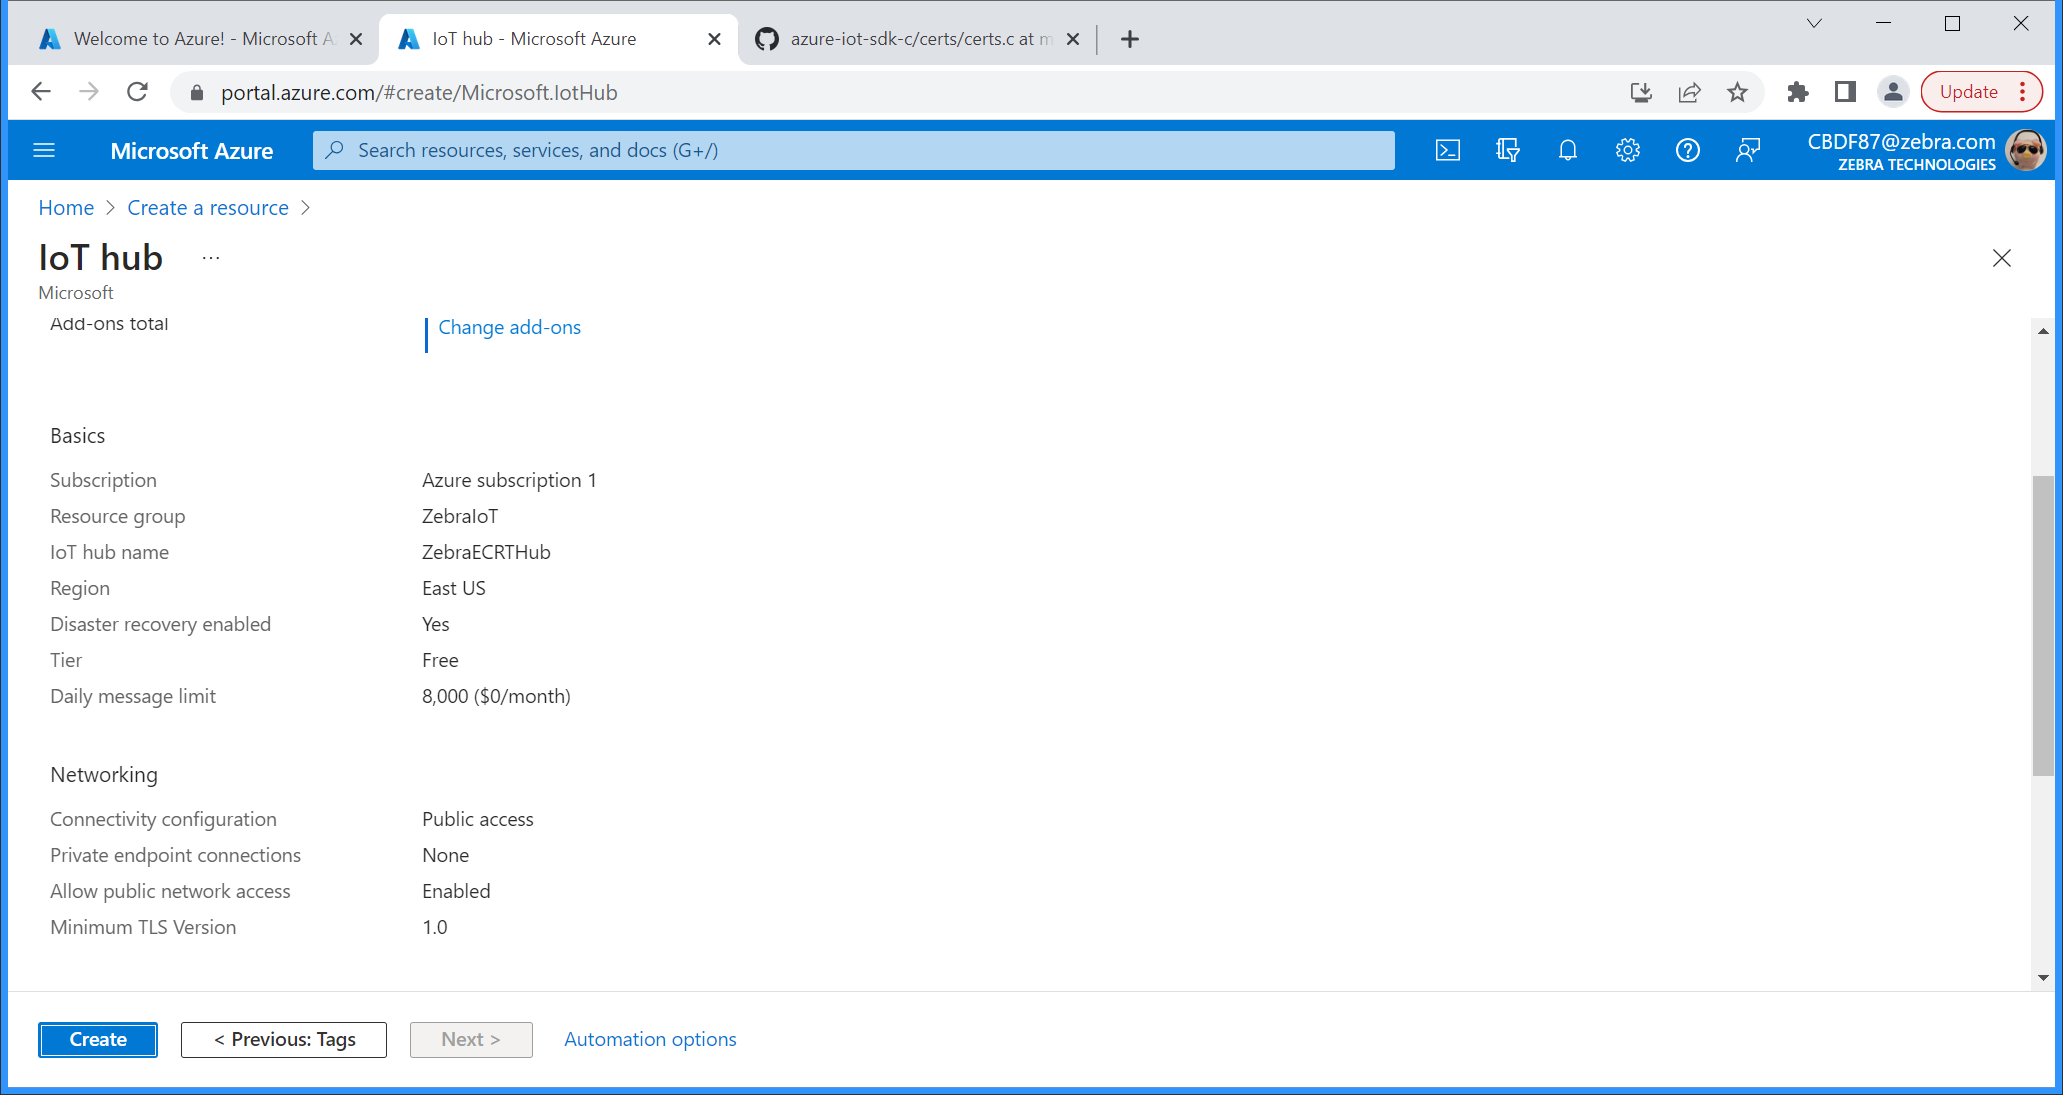
Task: Go back in browser history
Action: [41, 92]
